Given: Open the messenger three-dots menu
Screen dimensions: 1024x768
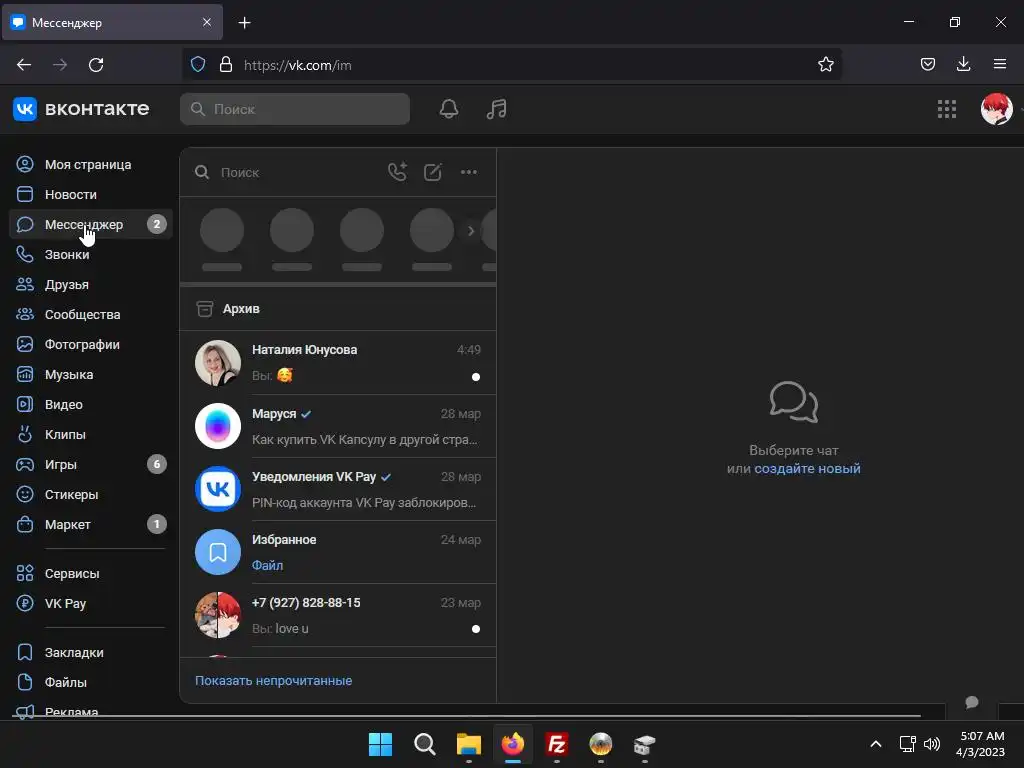Looking at the screenshot, I should tap(469, 172).
